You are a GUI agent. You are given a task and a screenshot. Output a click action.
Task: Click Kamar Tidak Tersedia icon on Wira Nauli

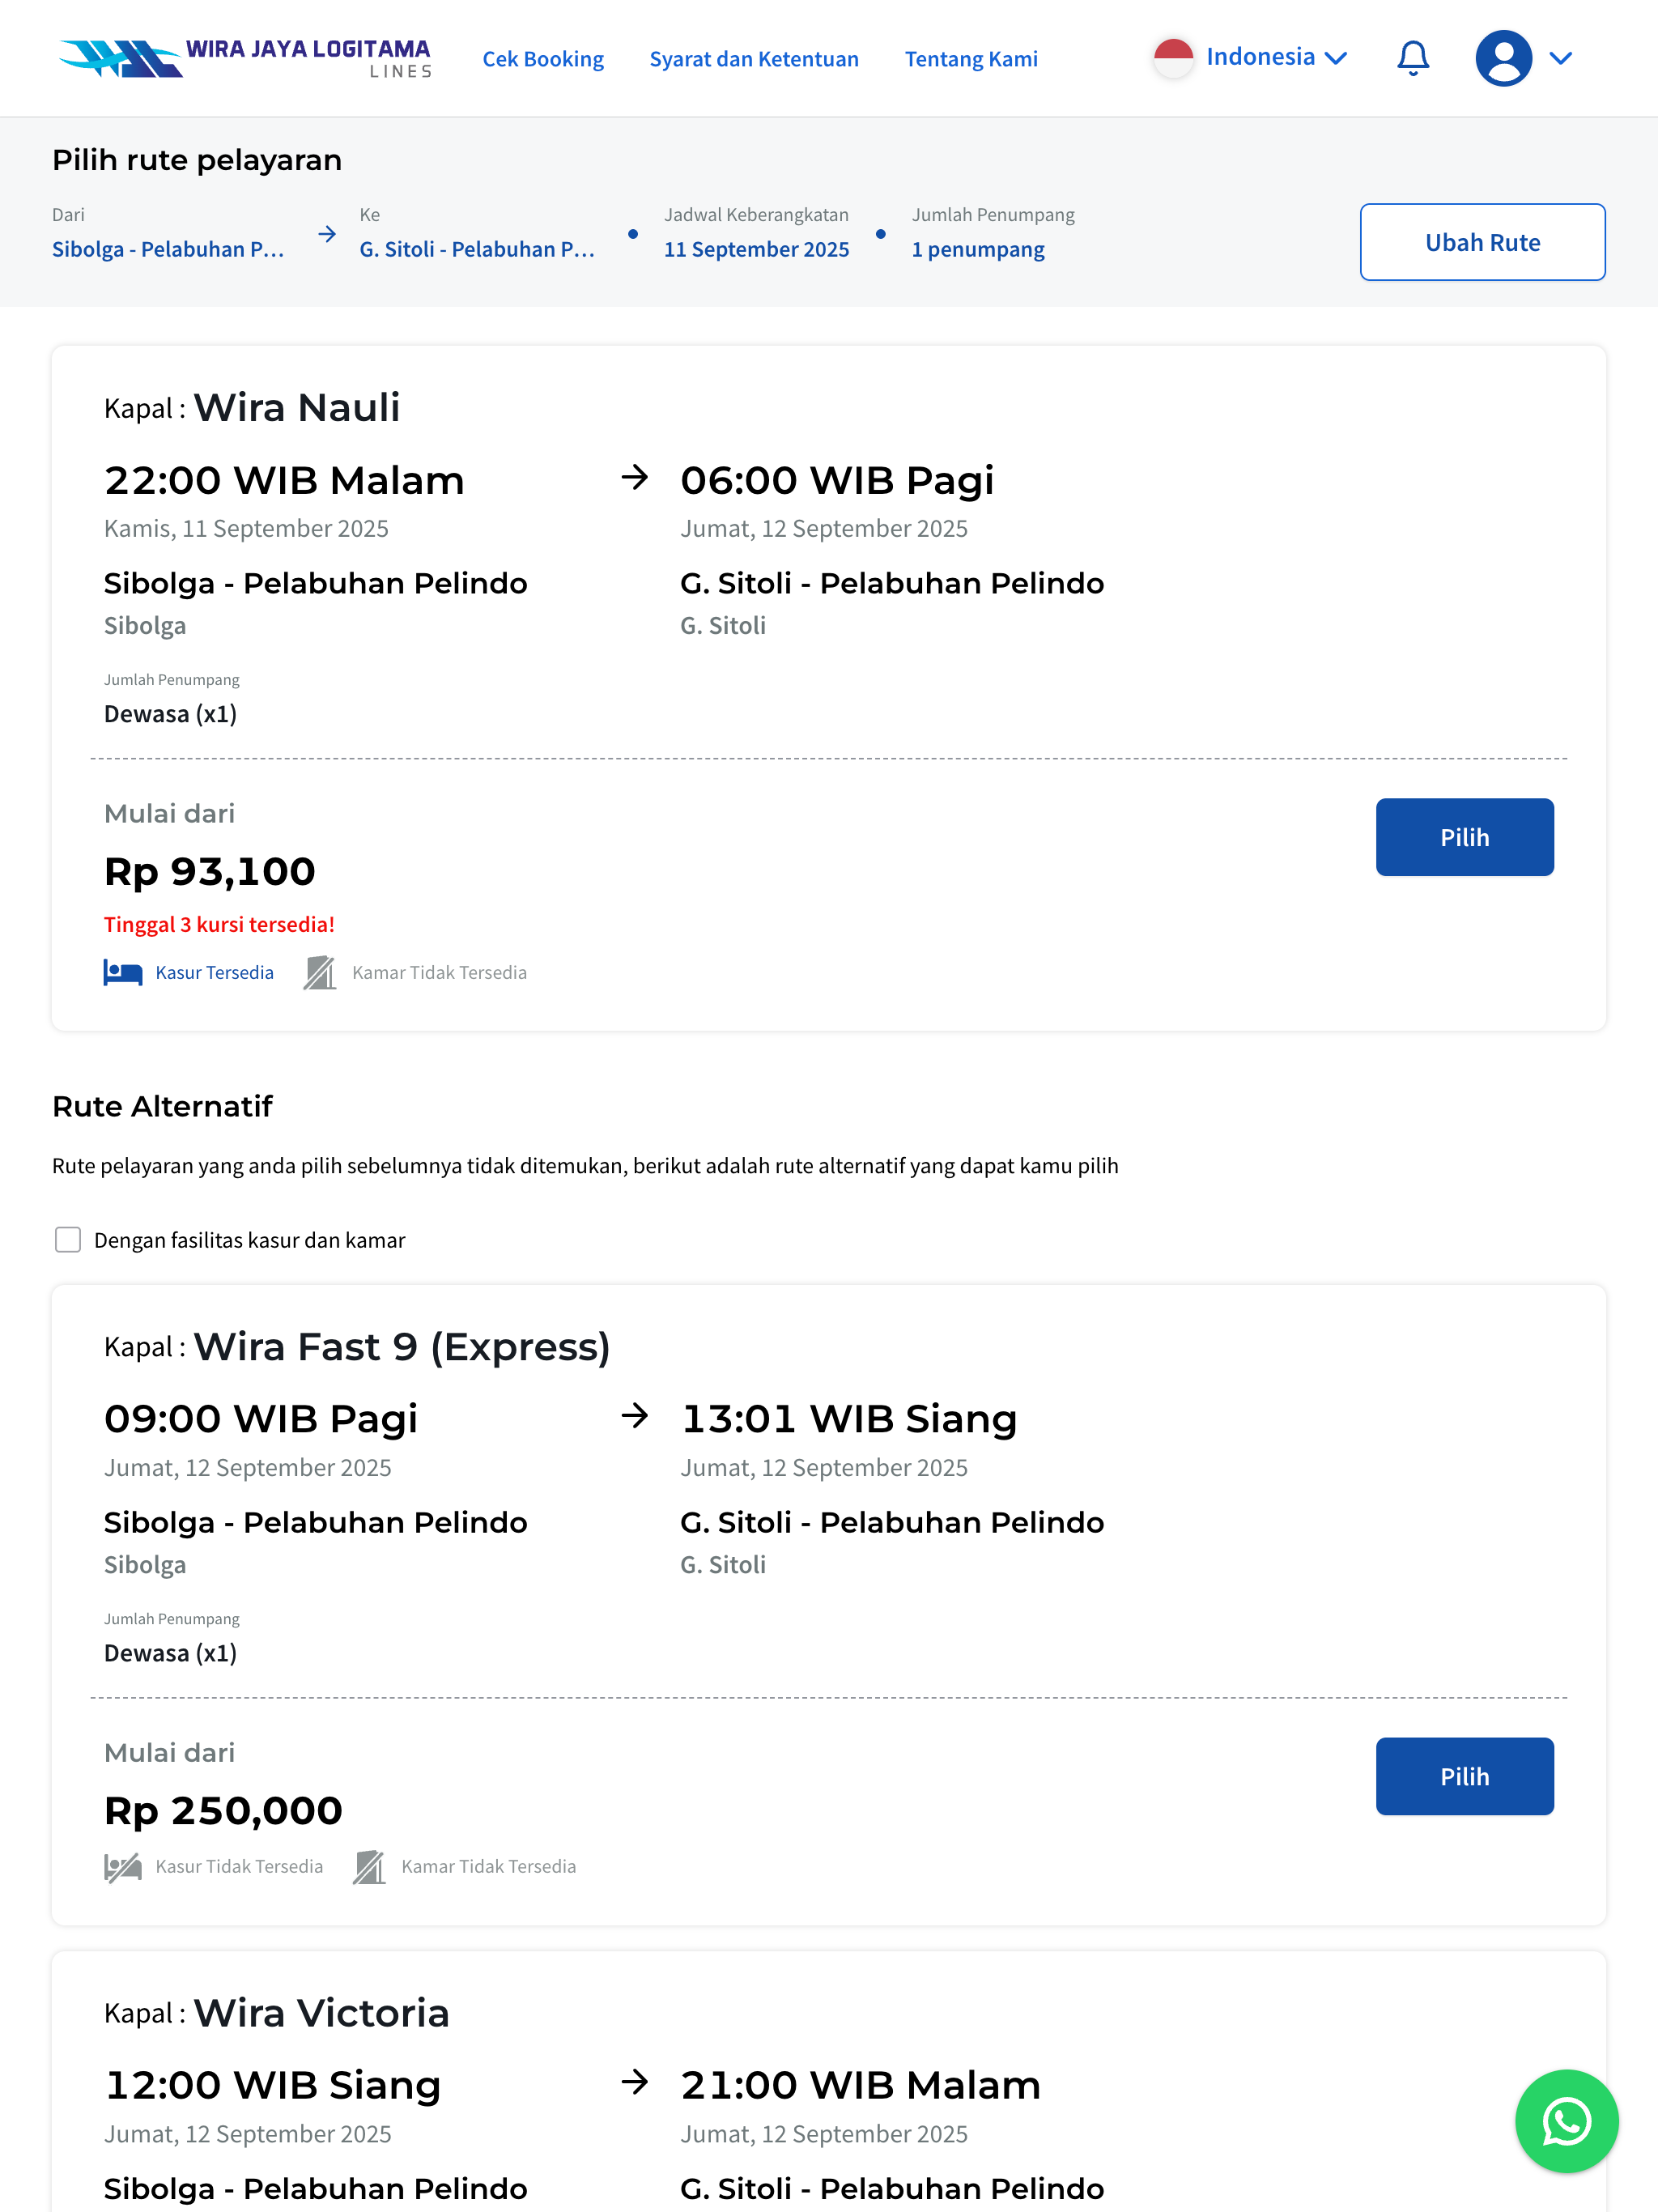320,972
